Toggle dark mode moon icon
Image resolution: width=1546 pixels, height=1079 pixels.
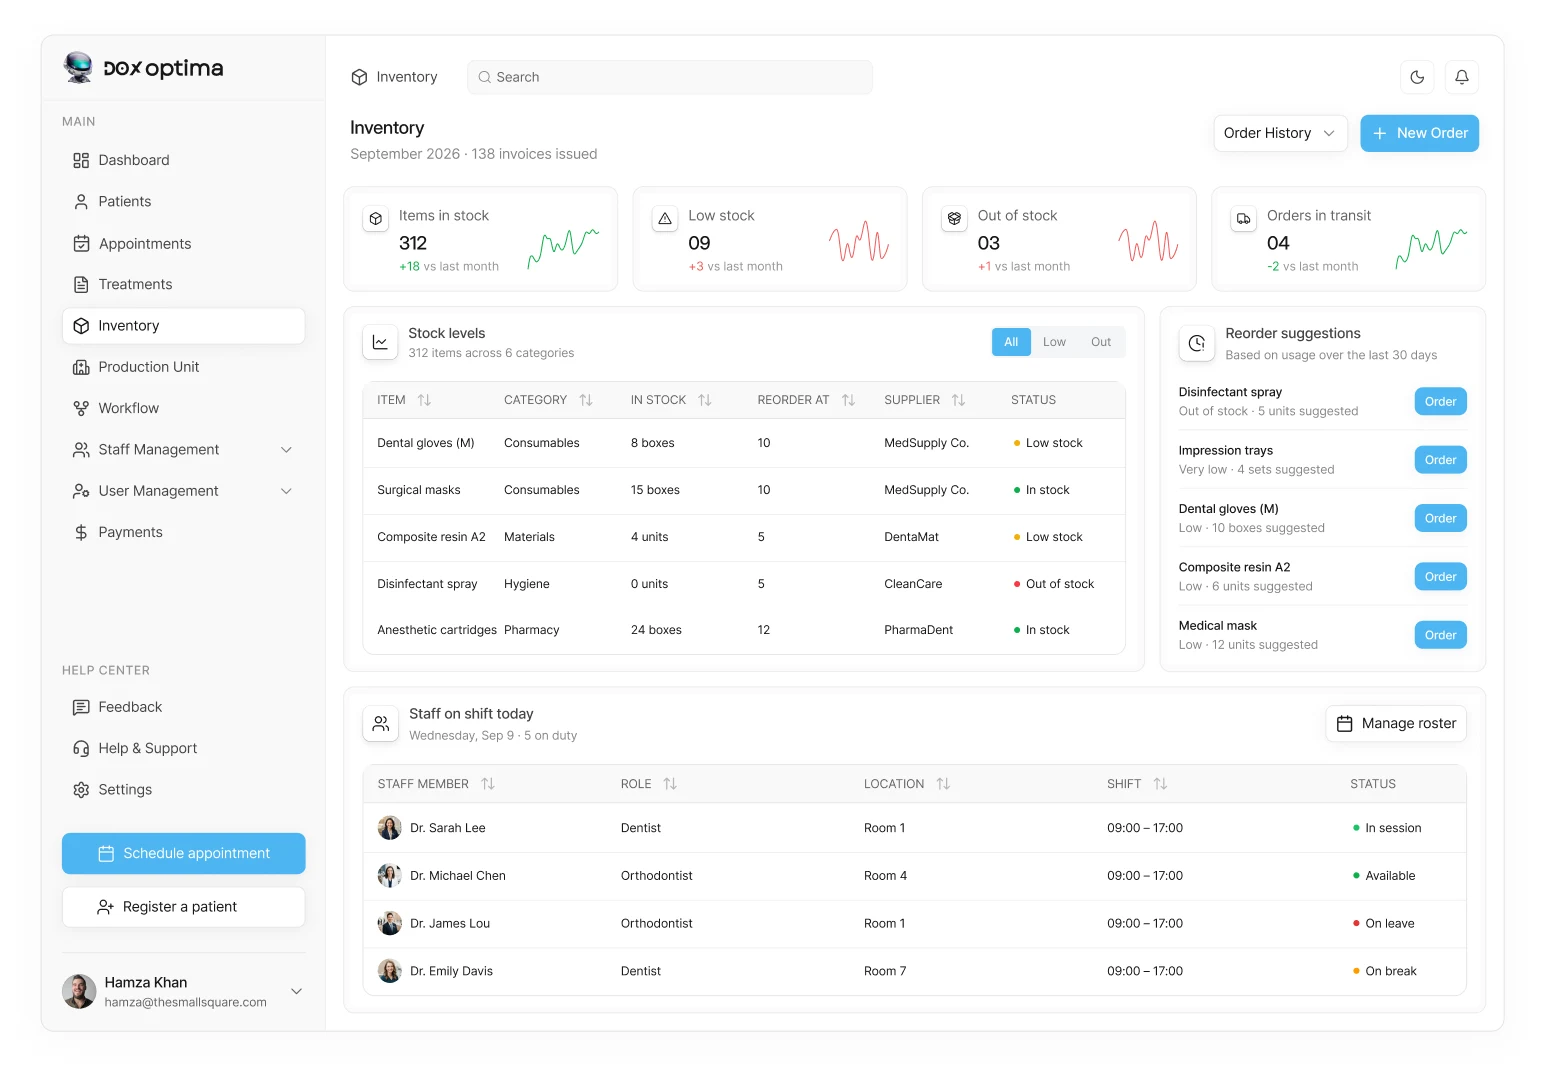[x=1417, y=77]
